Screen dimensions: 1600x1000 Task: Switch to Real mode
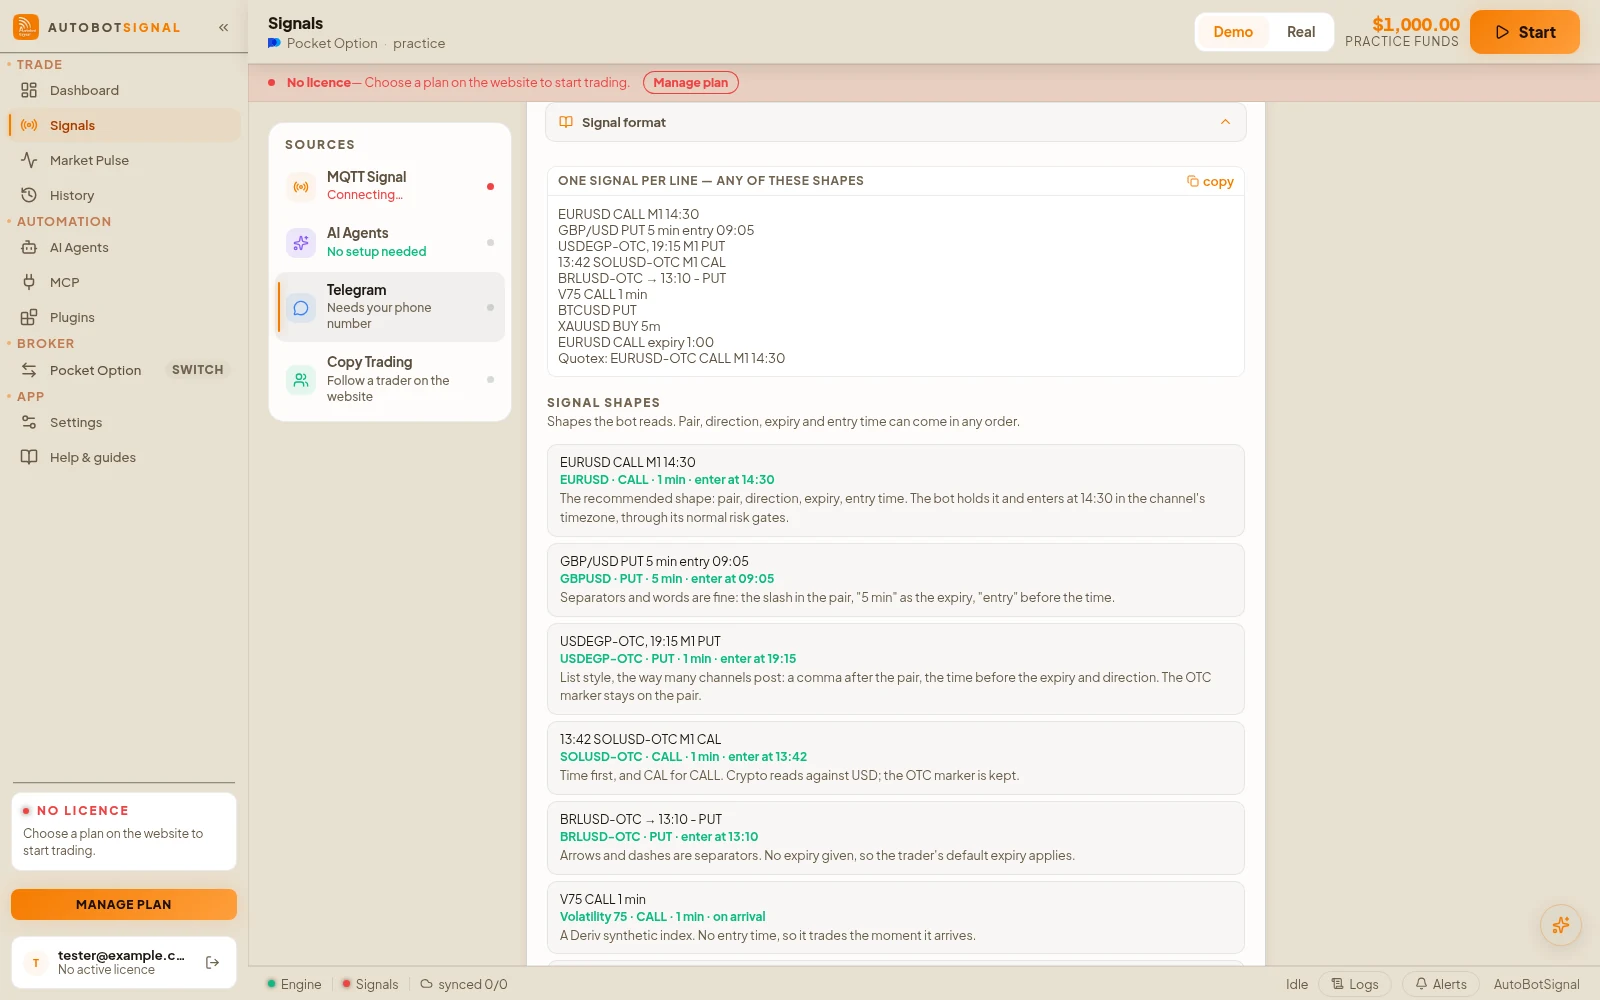click(x=1301, y=32)
